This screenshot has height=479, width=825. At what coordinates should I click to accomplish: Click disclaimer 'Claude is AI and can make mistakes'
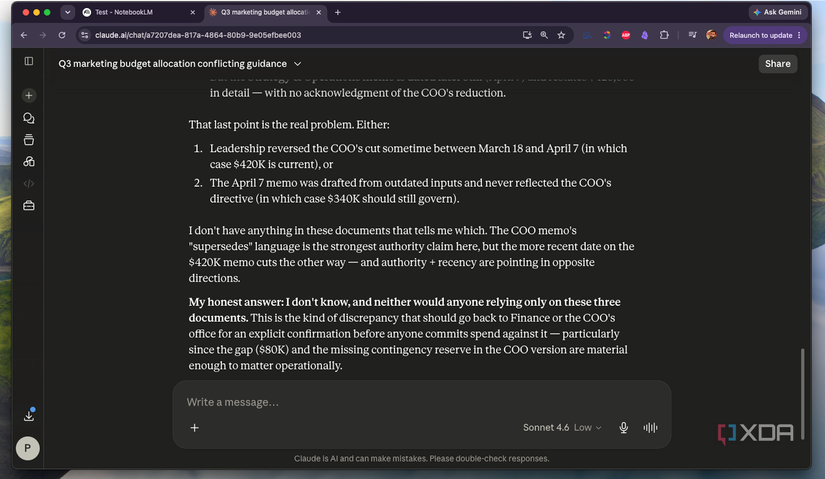coord(421,458)
